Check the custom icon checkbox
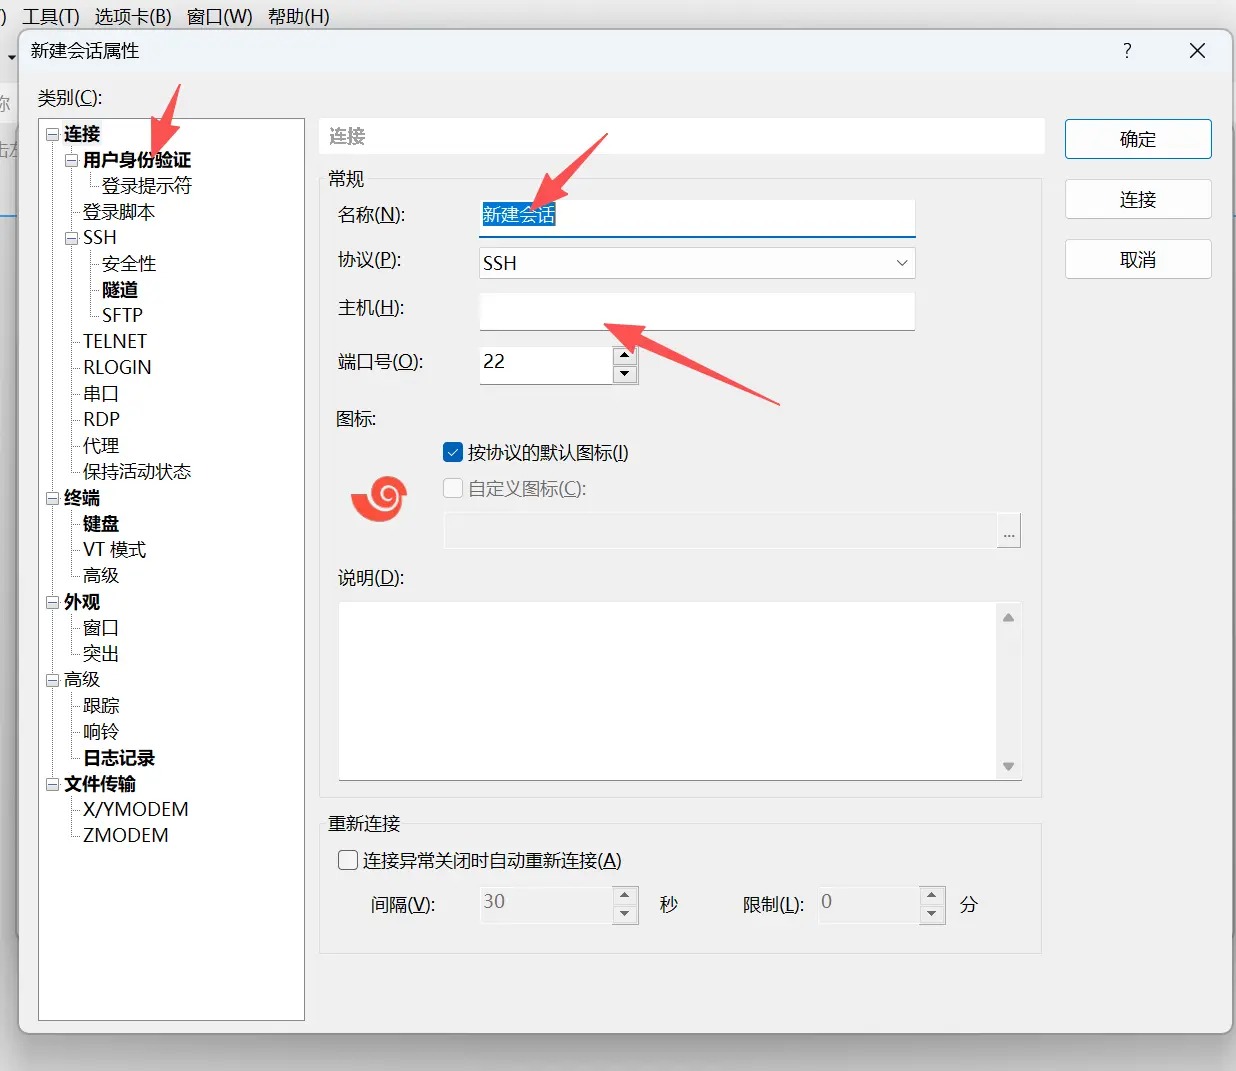 point(453,489)
